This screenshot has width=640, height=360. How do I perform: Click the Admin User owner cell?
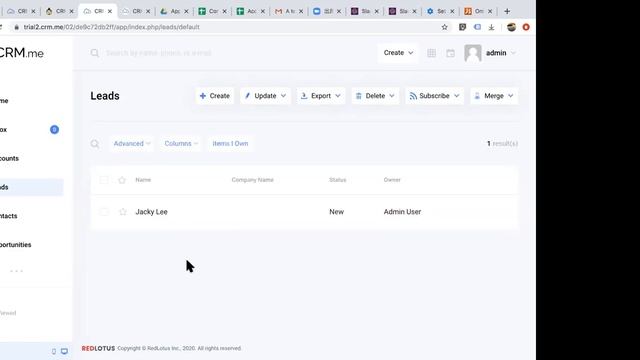click(402, 212)
